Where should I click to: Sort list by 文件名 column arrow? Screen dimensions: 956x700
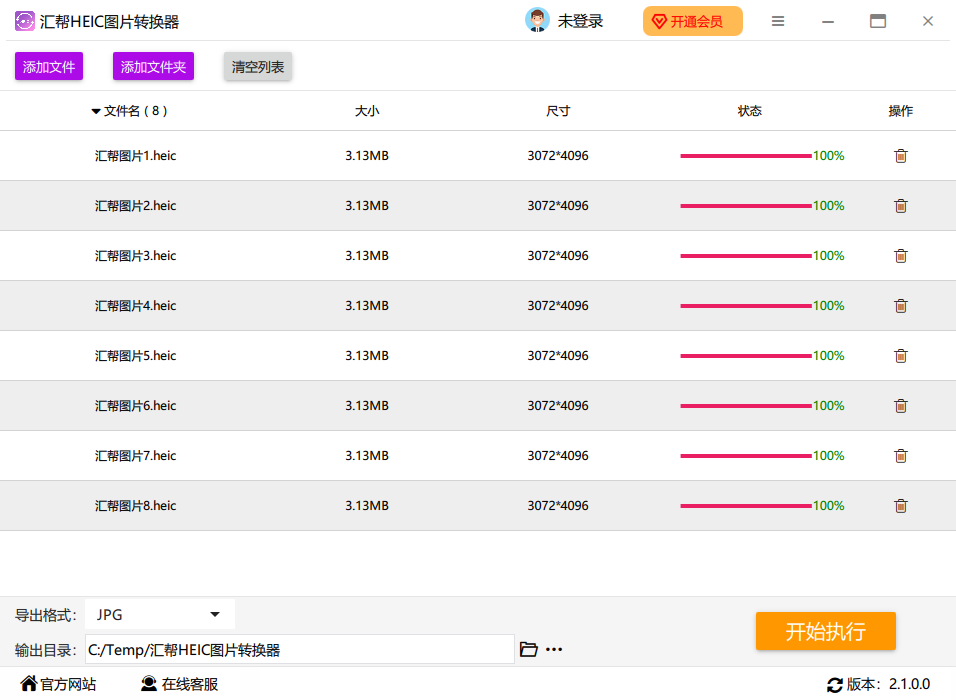pyautogui.click(x=96, y=112)
